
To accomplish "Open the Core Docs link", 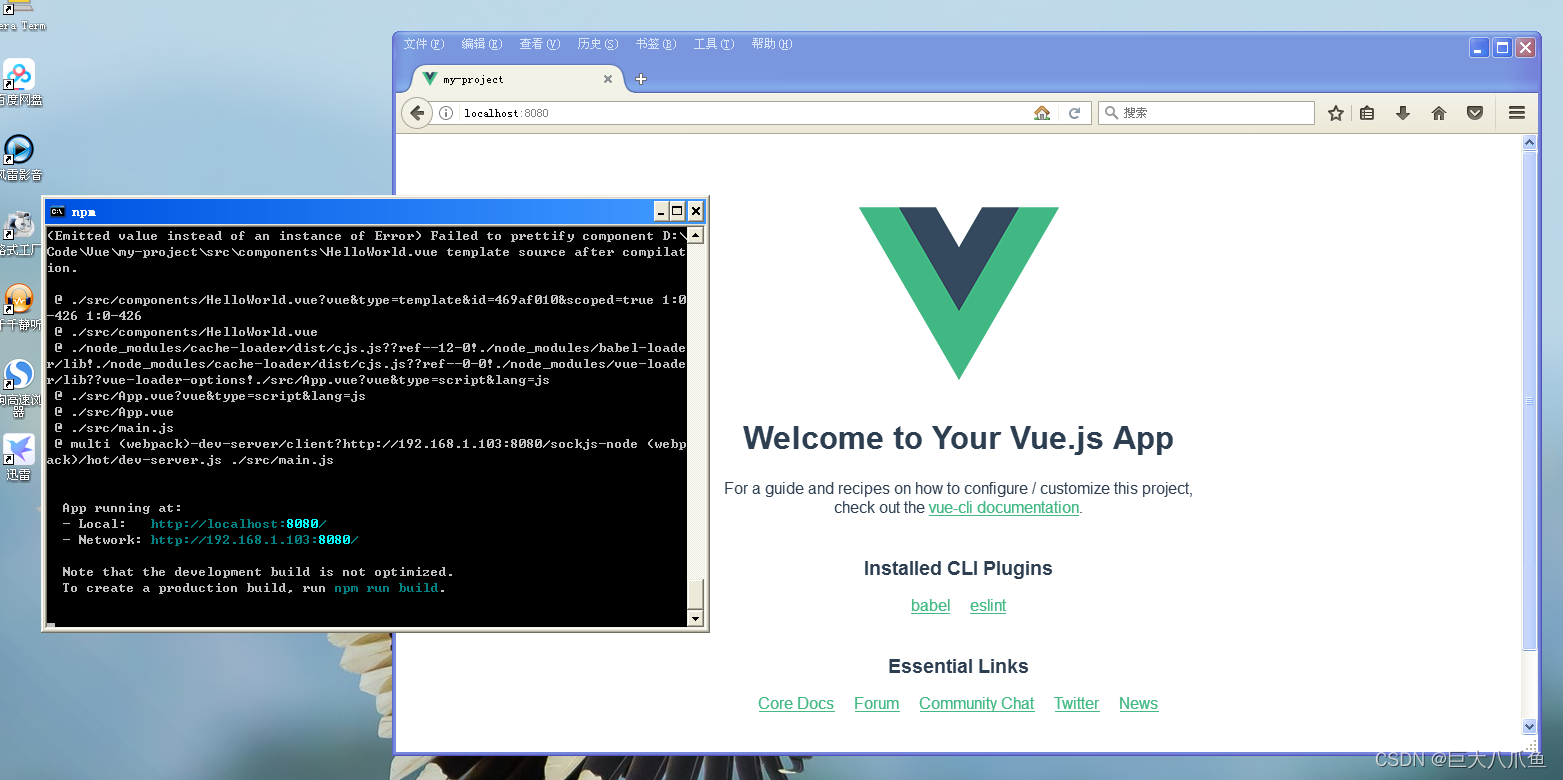I will pos(796,704).
